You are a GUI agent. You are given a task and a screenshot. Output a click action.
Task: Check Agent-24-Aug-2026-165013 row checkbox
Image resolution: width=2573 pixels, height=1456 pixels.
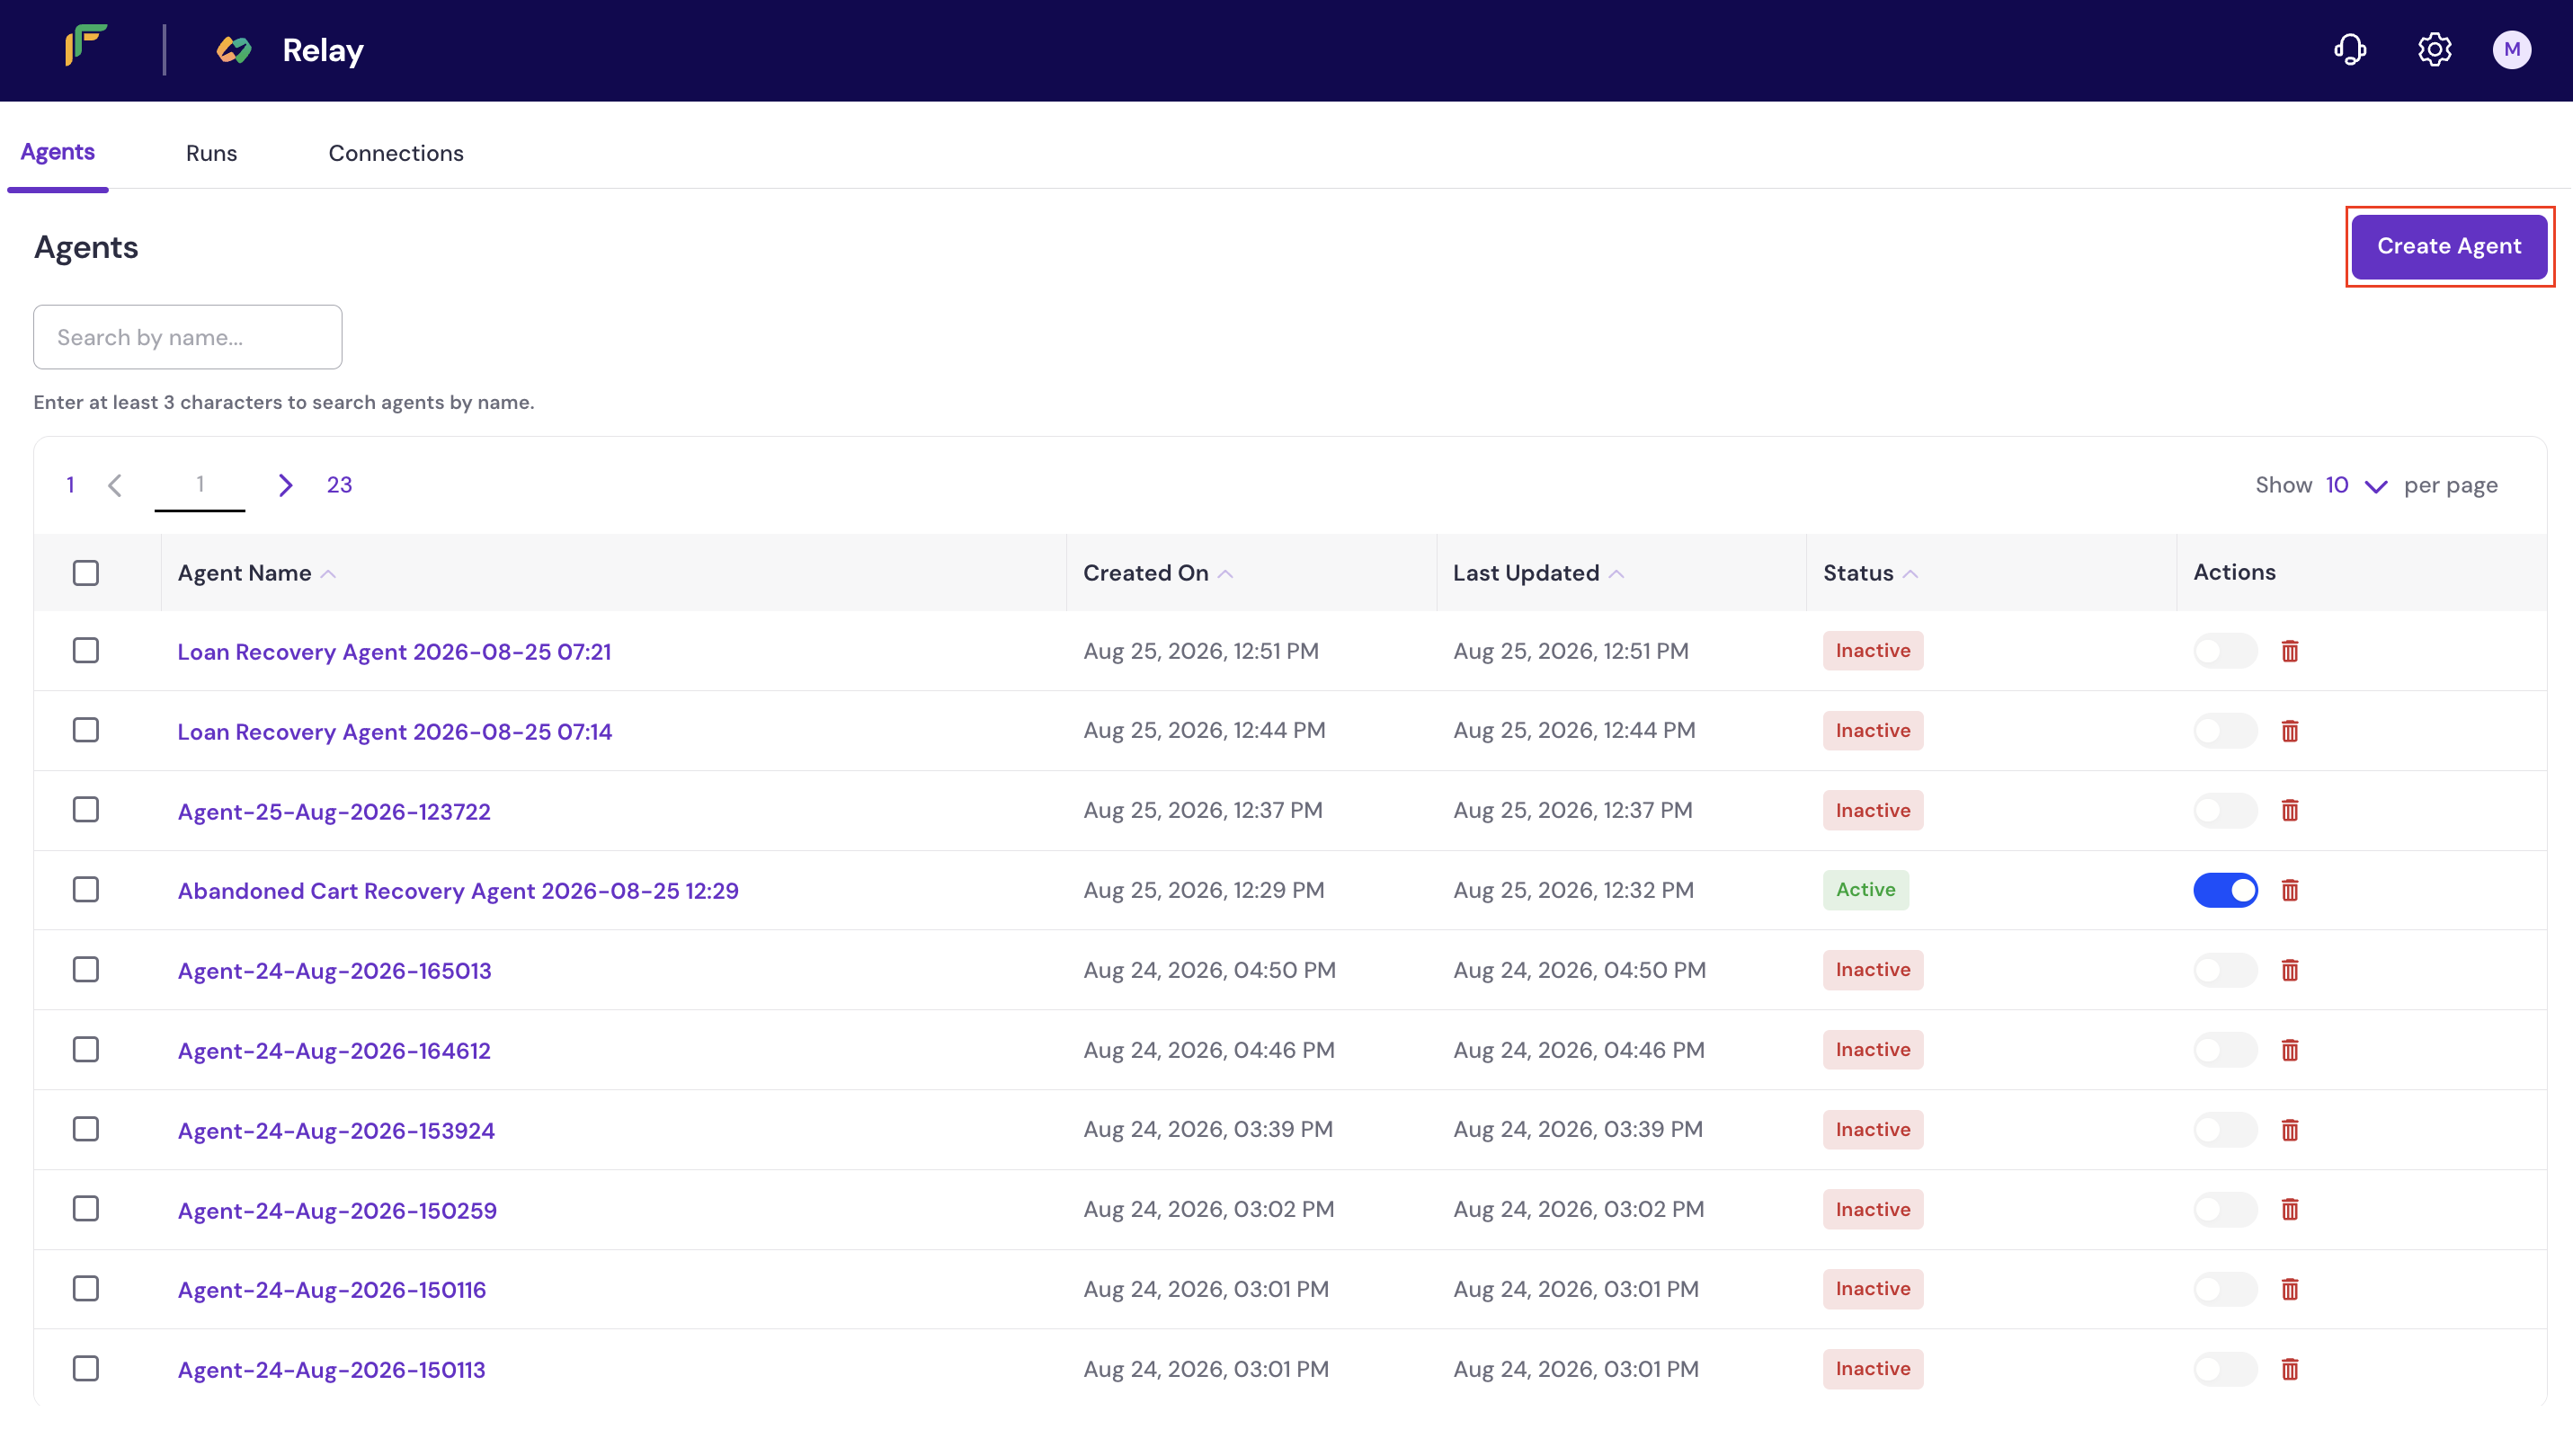[x=86, y=970]
